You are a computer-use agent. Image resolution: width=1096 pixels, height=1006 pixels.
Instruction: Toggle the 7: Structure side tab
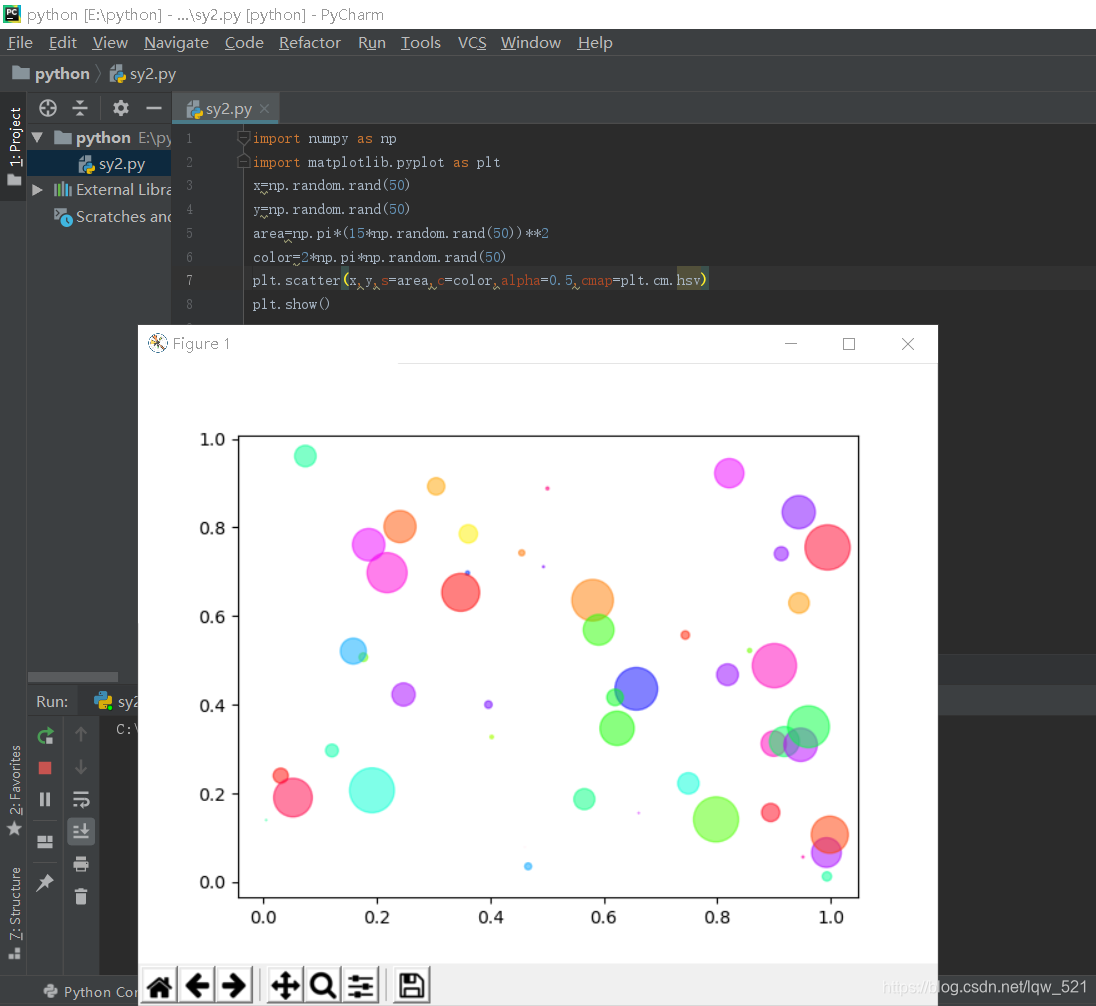click(x=14, y=912)
